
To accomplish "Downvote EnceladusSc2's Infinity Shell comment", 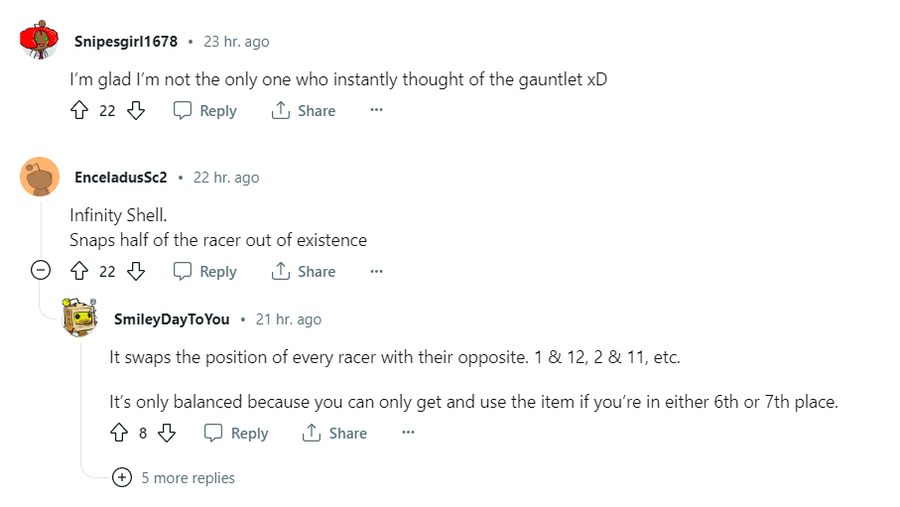I will click(136, 271).
